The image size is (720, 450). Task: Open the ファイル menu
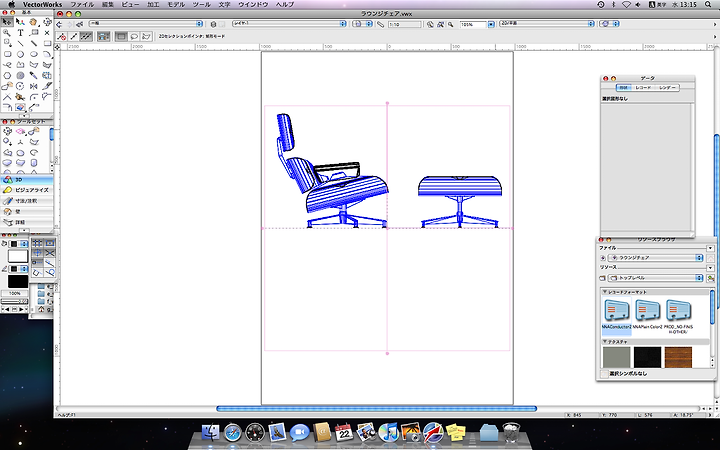pos(82,5)
